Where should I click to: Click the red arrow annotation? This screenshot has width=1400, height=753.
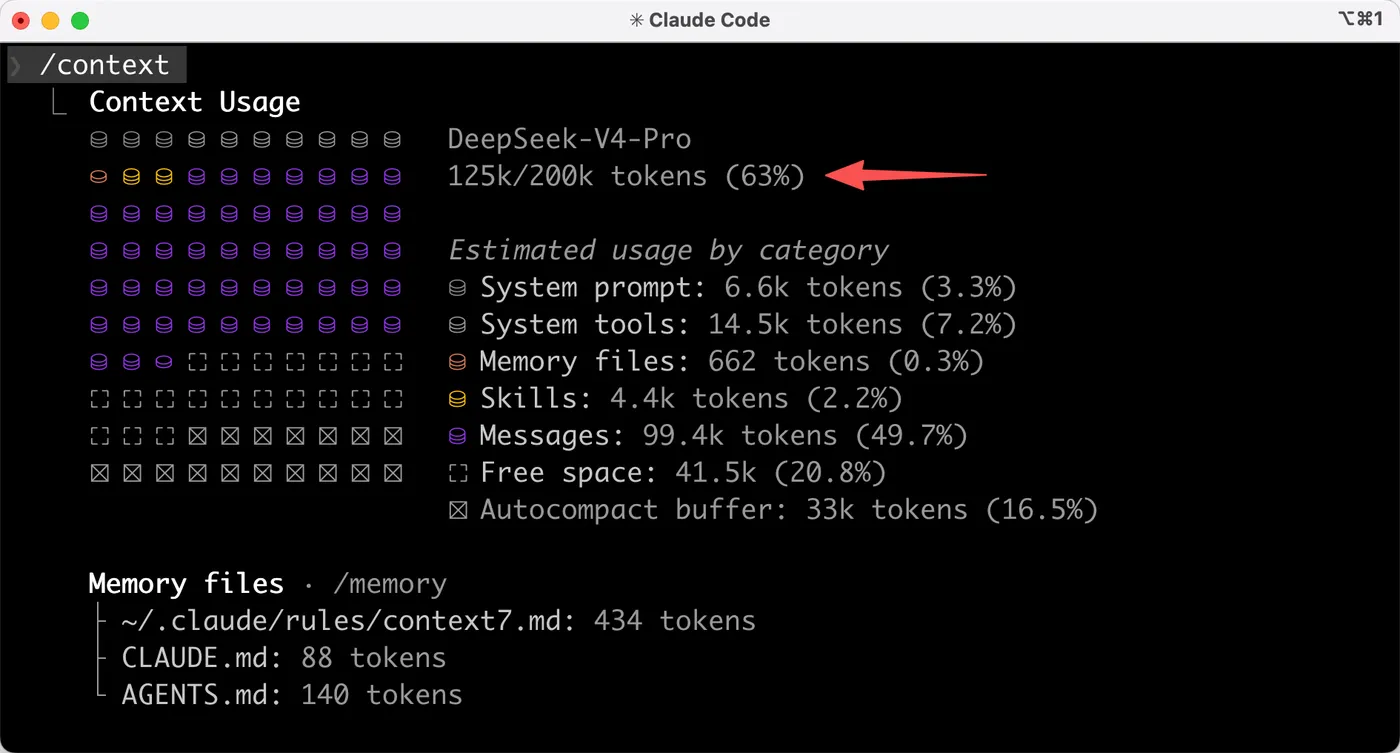(911, 174)
